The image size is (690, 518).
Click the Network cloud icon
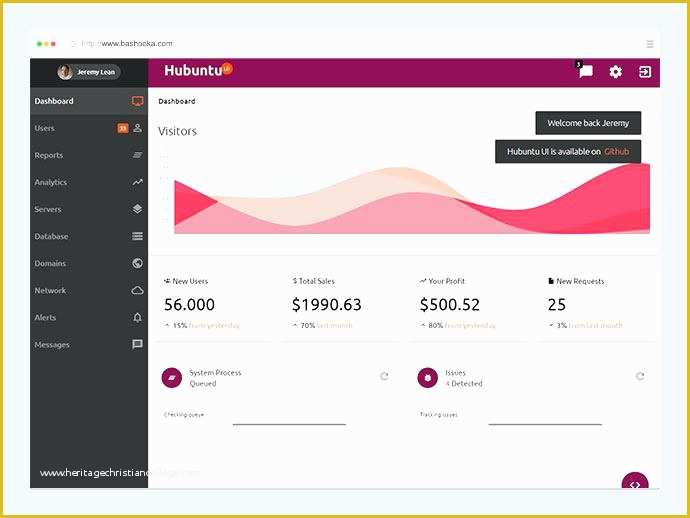coord(137,290)
